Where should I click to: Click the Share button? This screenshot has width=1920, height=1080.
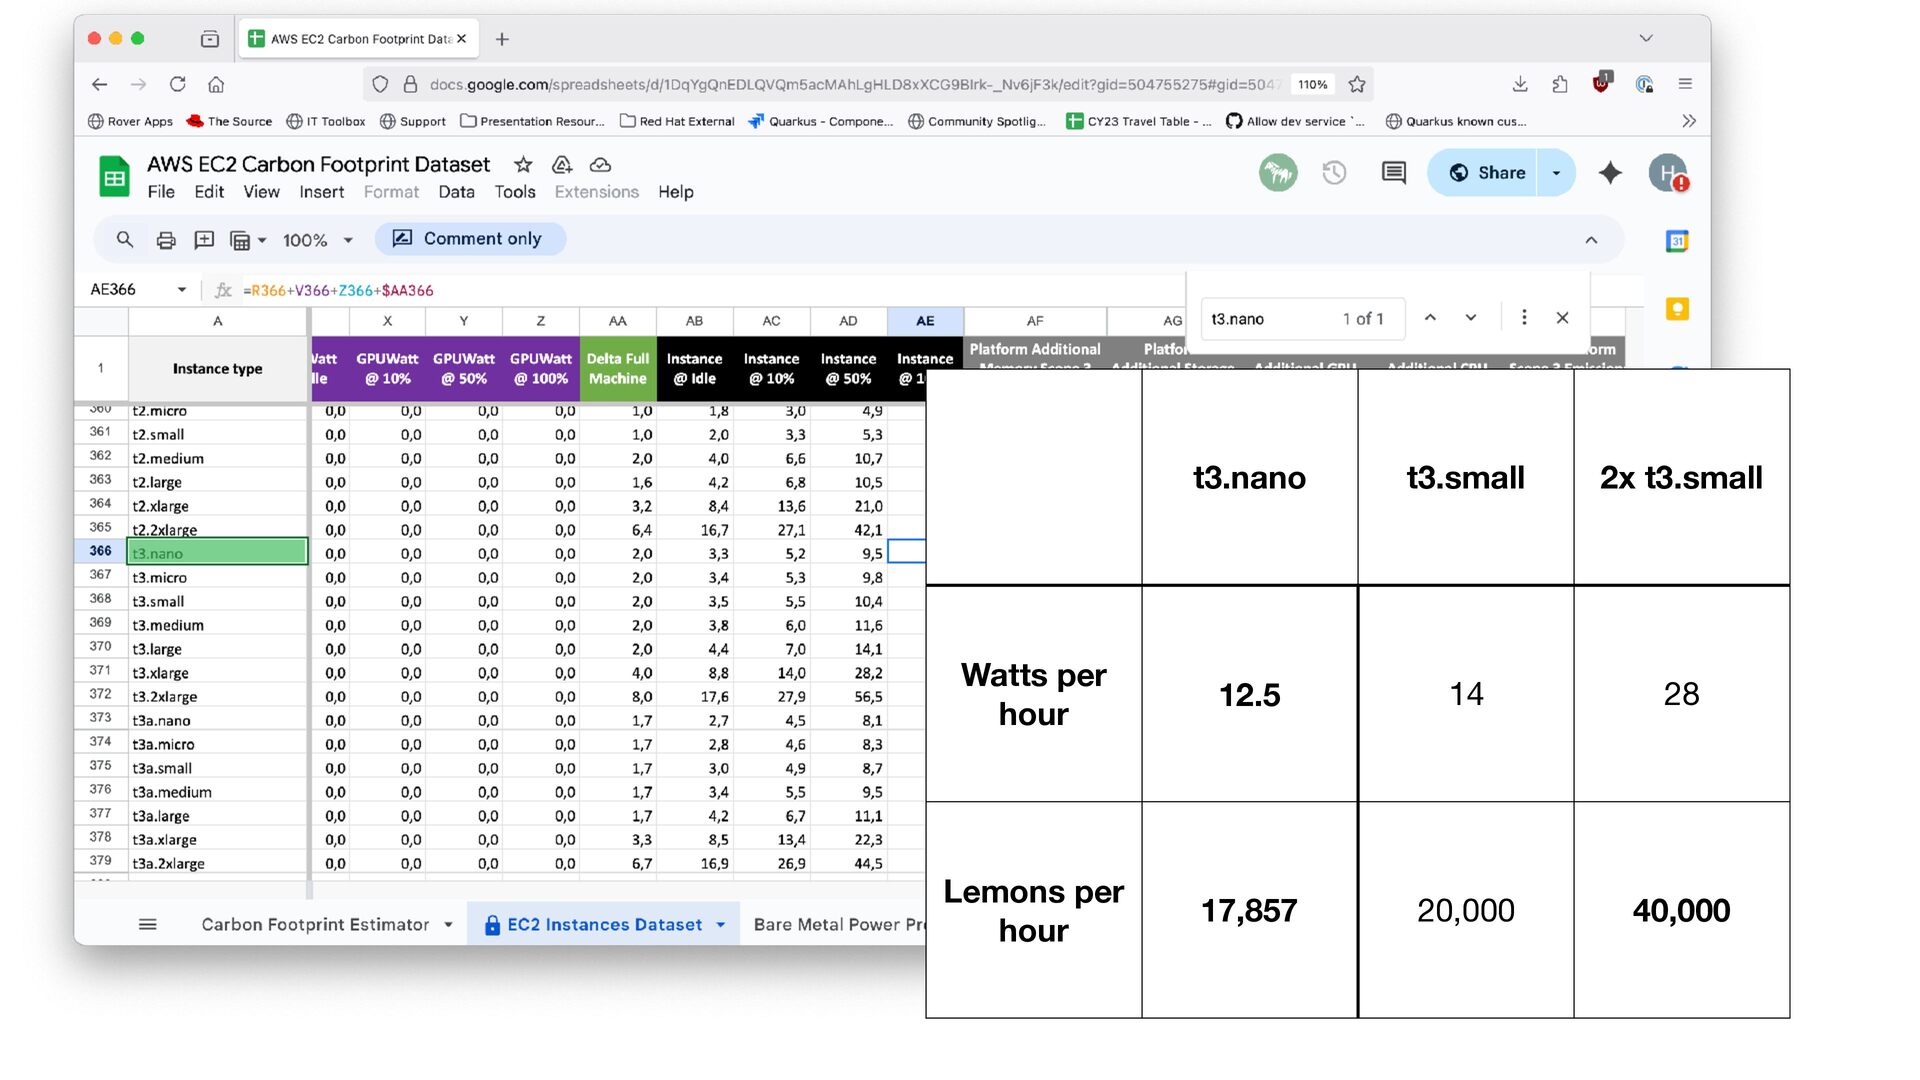coord(1487,173)
